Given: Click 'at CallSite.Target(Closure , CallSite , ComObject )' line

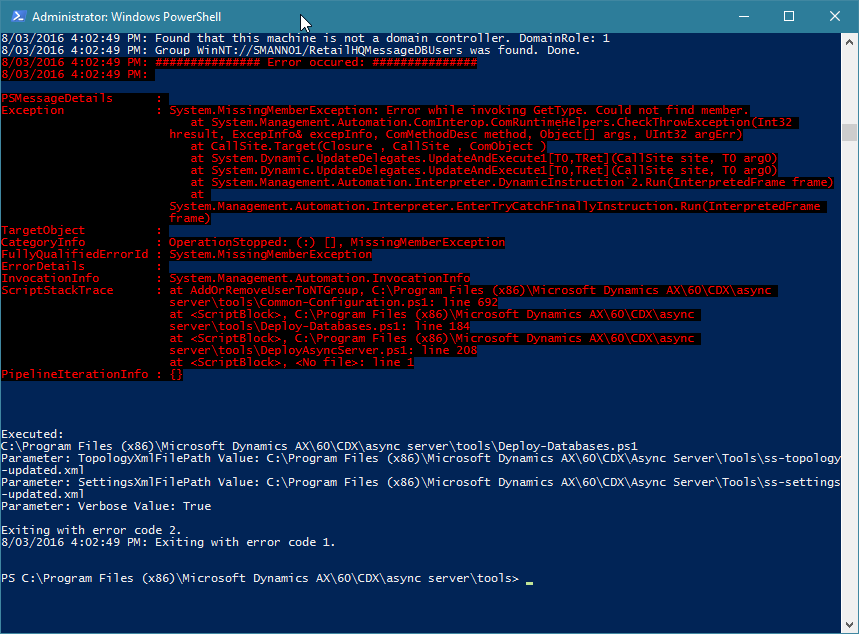Looking at the screenshot, I should (368, 147).
